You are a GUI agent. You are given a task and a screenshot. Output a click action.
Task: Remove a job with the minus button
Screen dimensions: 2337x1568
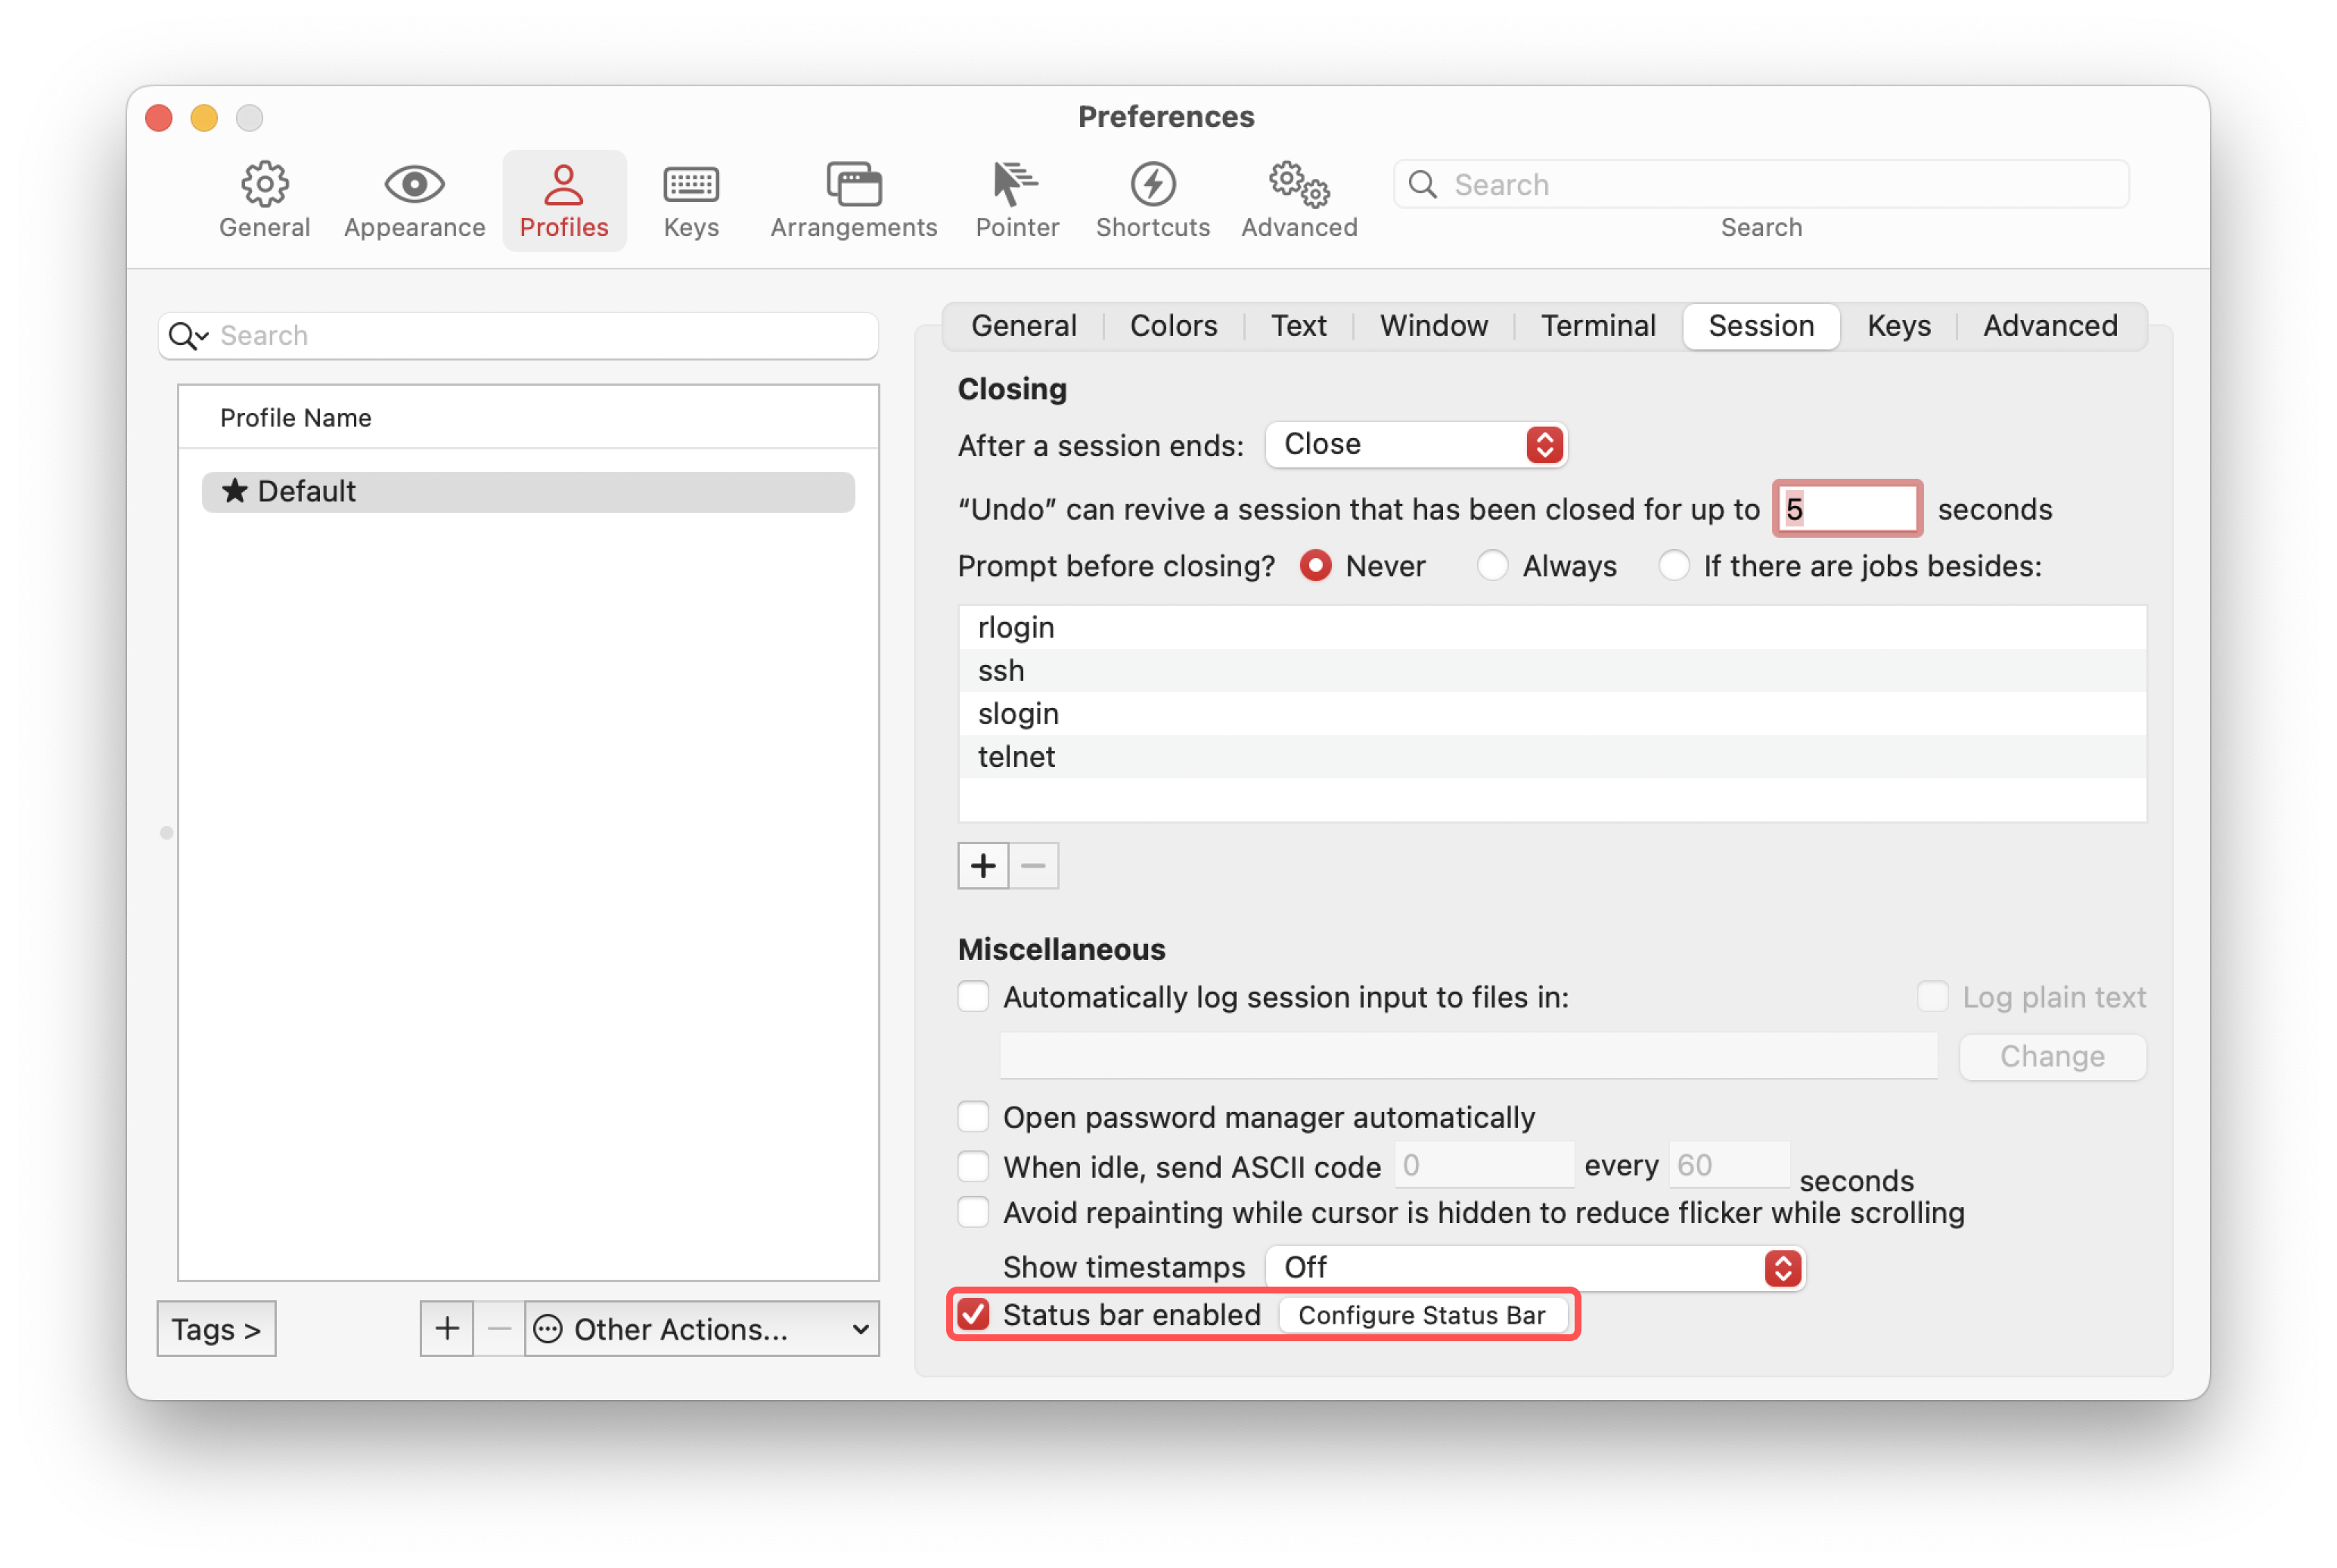(x=1034, y=866)
